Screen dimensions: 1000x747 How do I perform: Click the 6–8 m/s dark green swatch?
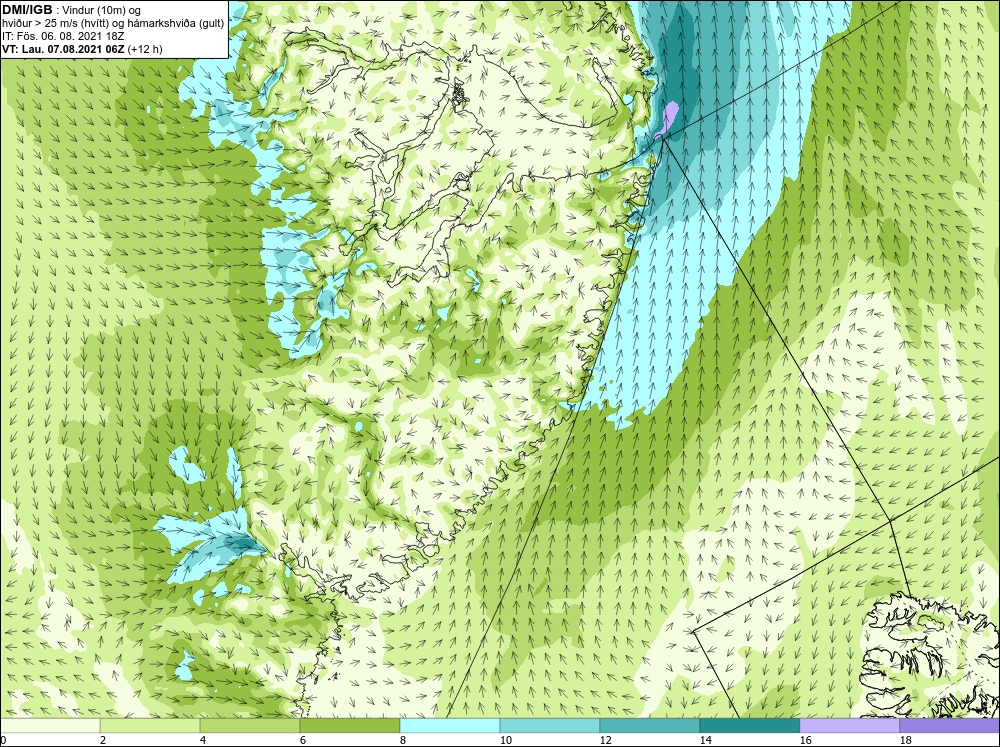(350, 725)
